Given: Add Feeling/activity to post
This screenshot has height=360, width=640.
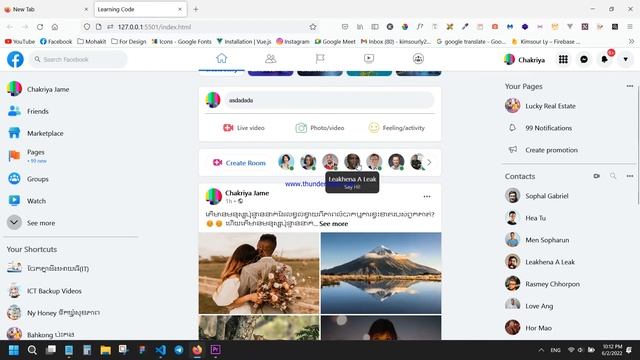Looking at the screenshot, I should click(x=396, y=128).
